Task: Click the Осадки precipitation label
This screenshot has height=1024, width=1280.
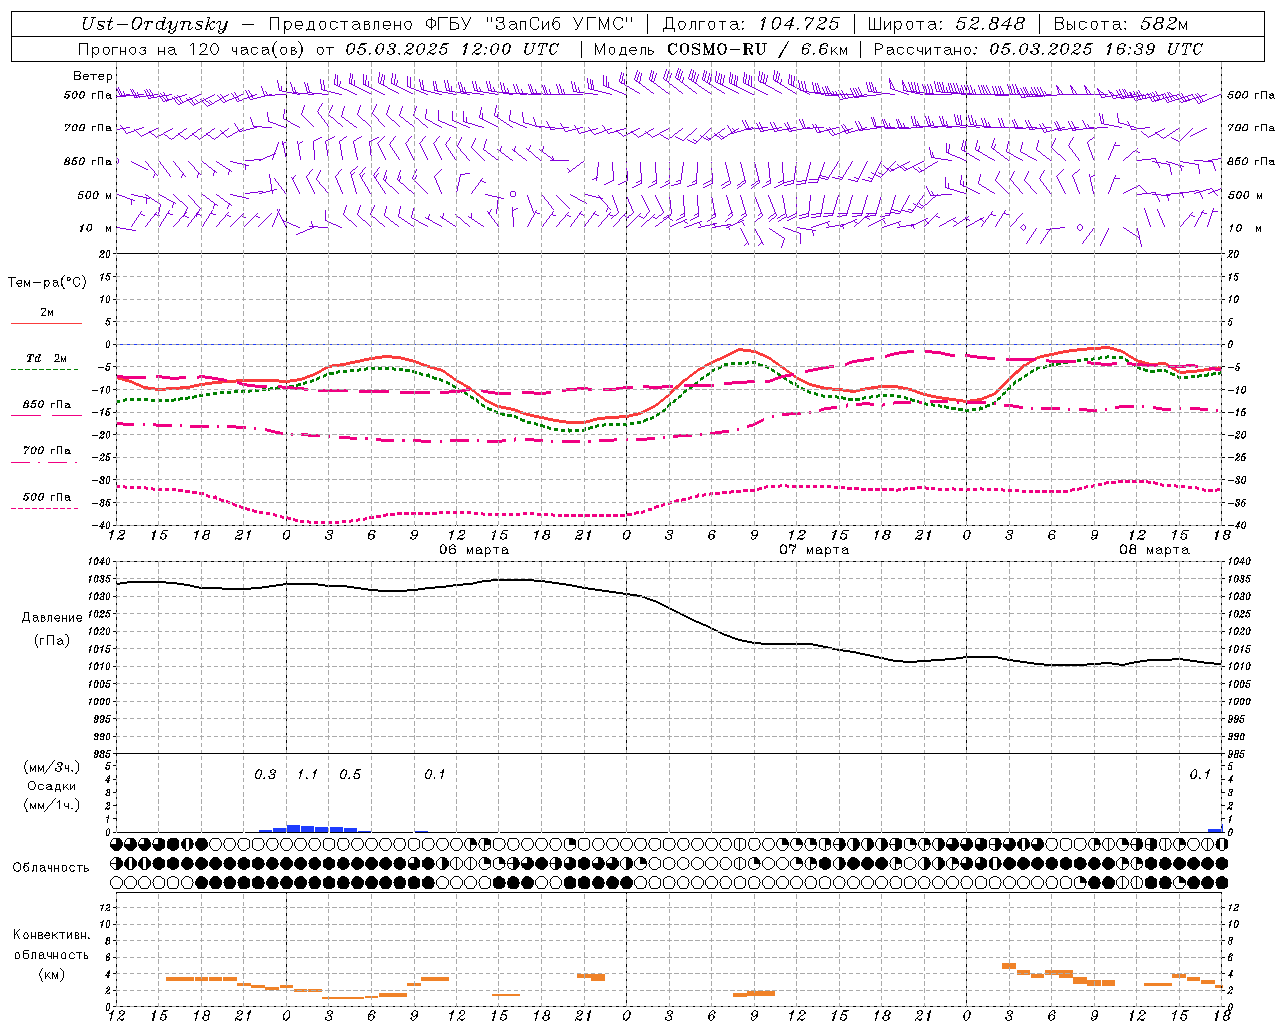Action: [x=51, y=786]
